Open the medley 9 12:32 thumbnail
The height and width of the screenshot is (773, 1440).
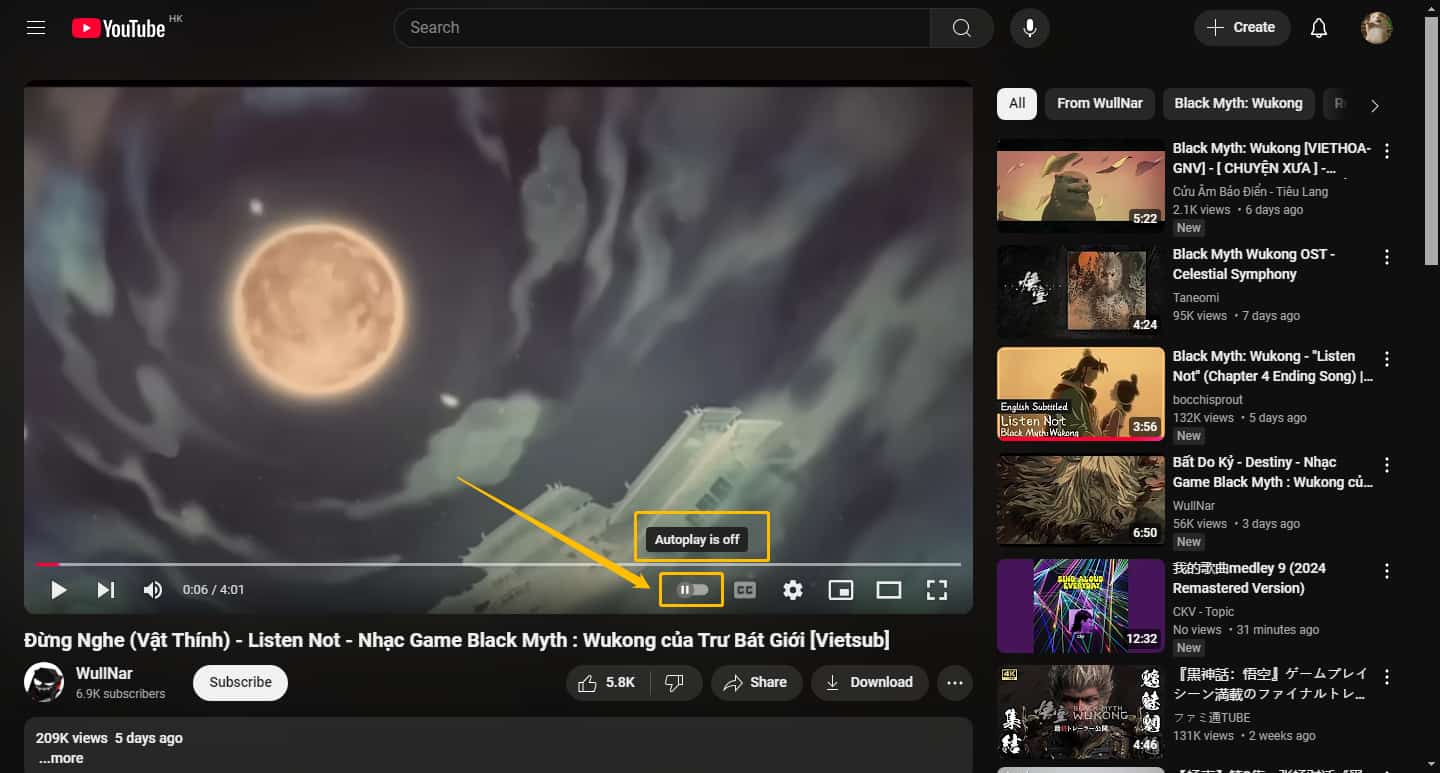(x=1081, y=606)
